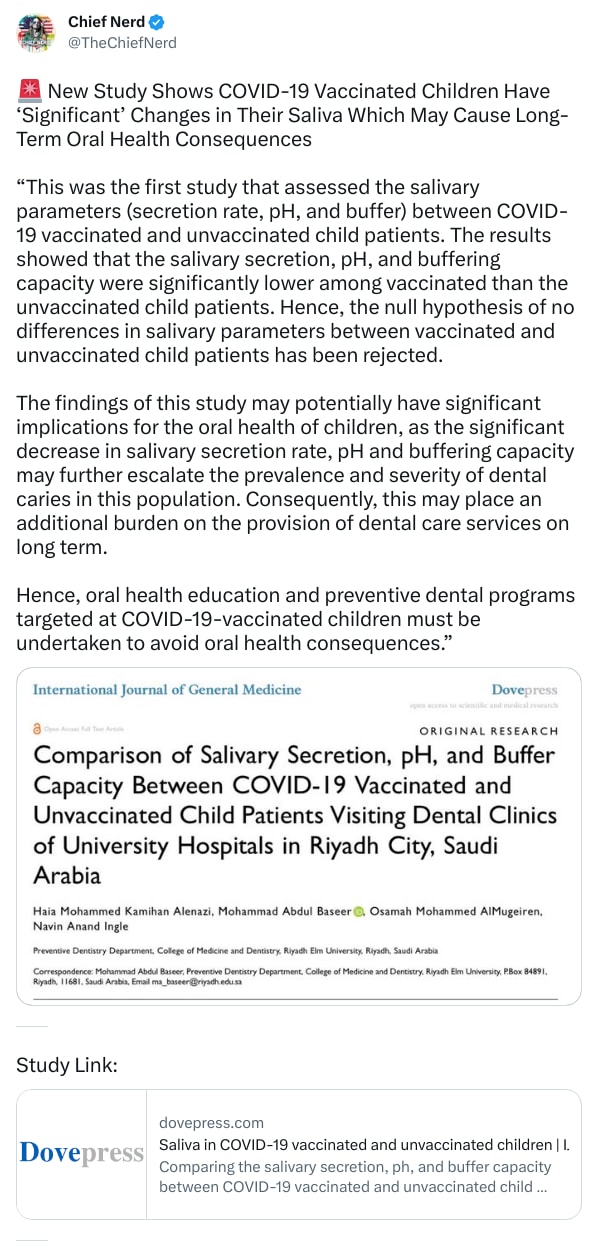Click the Study Link label
598x1253 pixels.
(x=67, y=1065)
